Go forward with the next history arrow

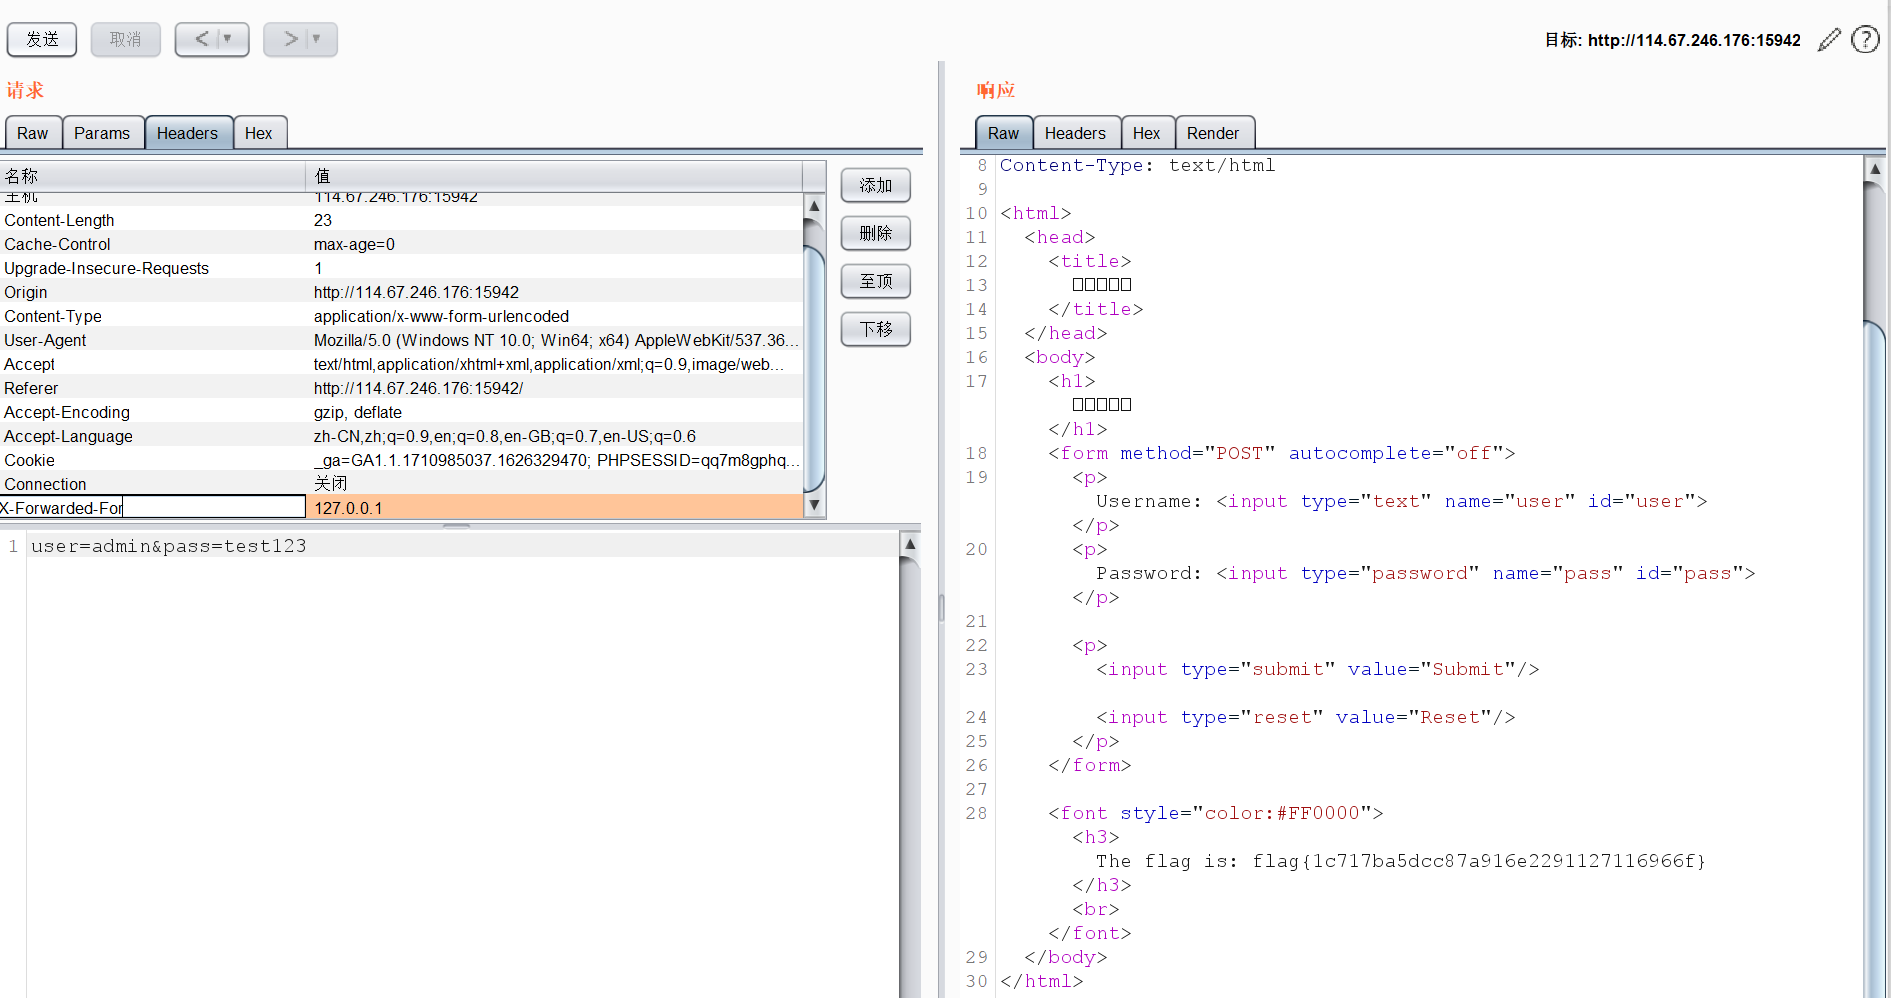pos(290,39)
